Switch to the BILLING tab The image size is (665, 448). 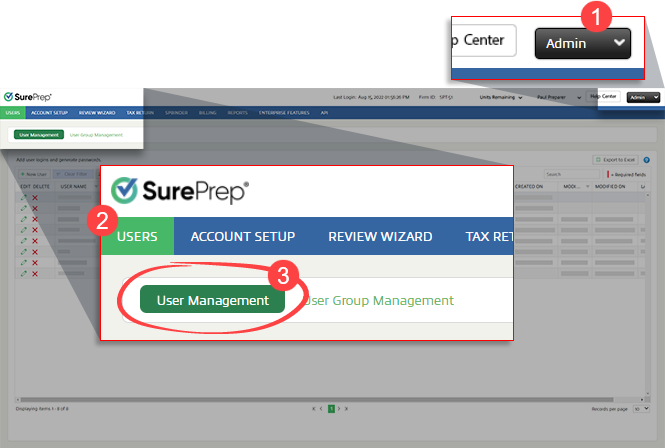click(207, 113)
